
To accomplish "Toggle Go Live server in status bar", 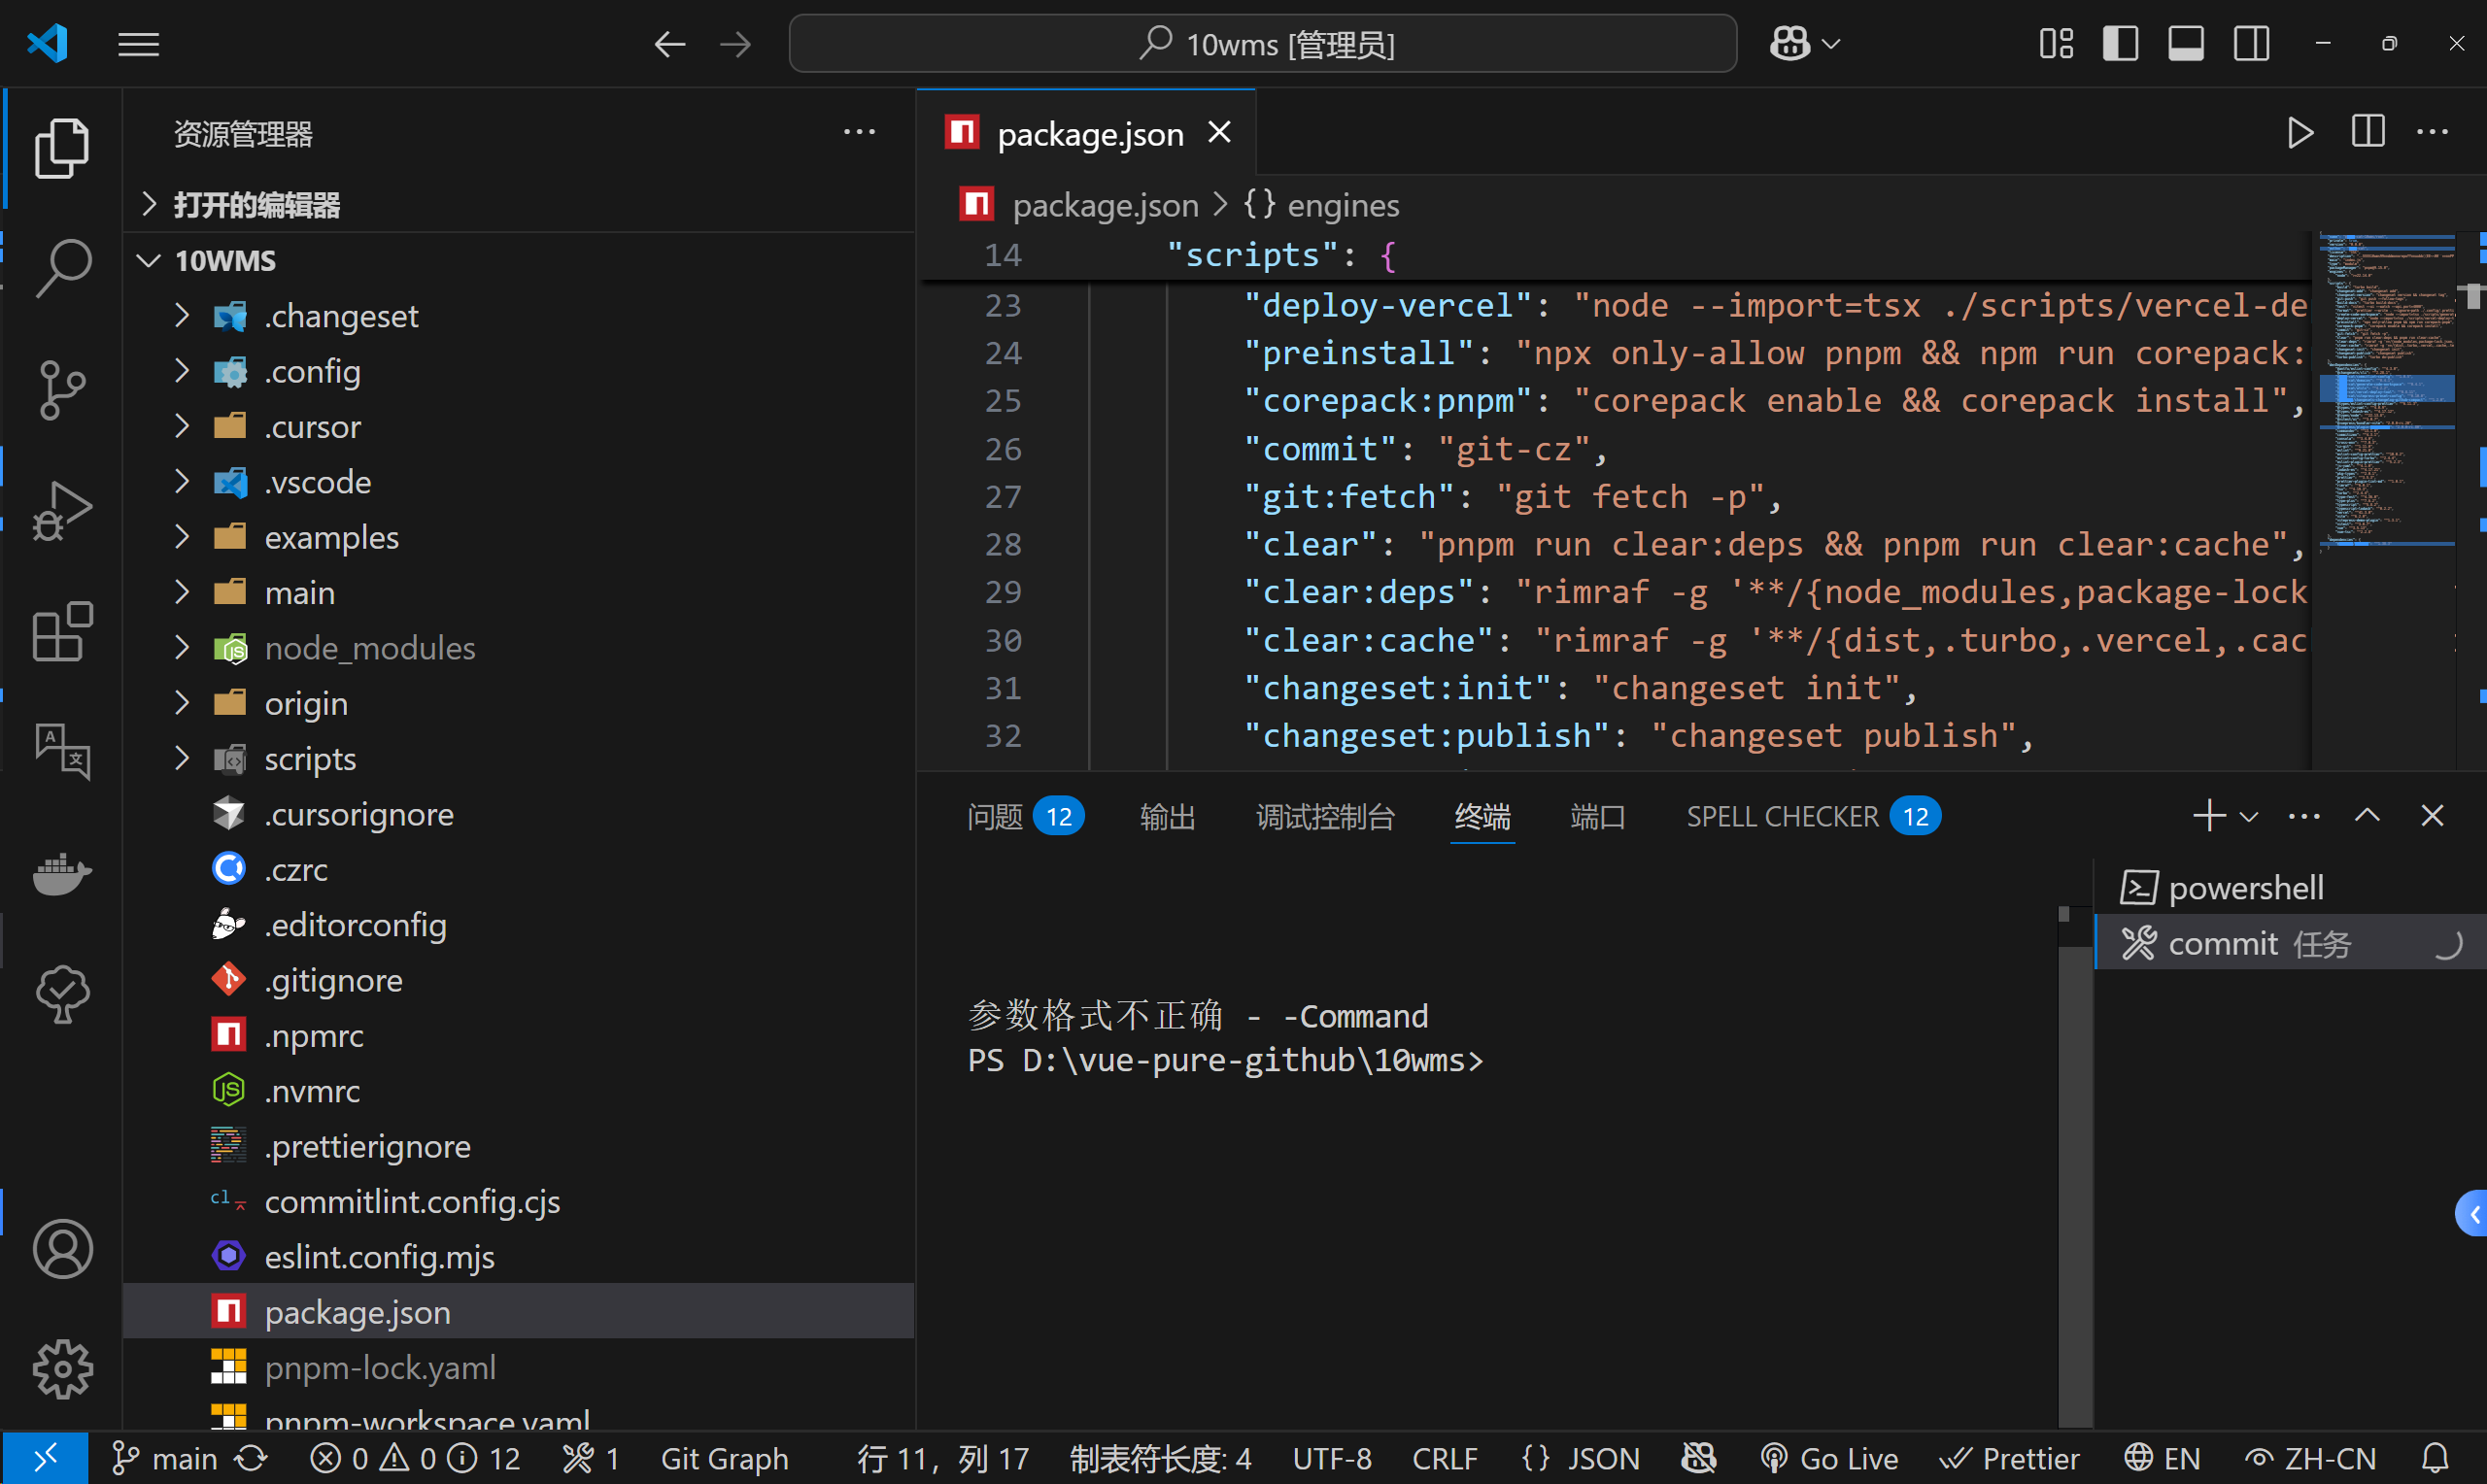I will click(1829, 1458).
